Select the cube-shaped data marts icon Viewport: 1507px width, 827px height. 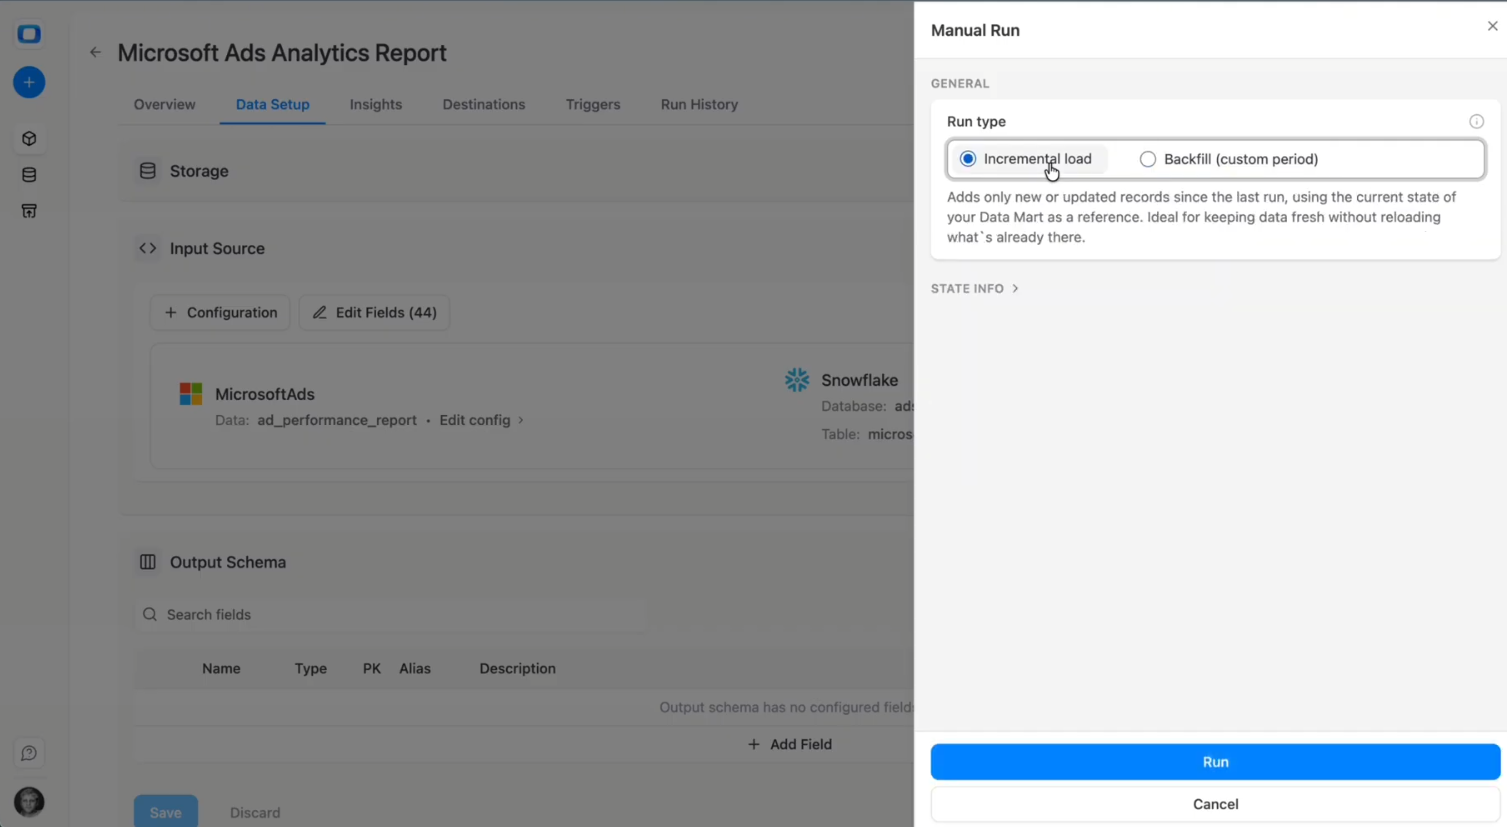click(x=28, y=138)
